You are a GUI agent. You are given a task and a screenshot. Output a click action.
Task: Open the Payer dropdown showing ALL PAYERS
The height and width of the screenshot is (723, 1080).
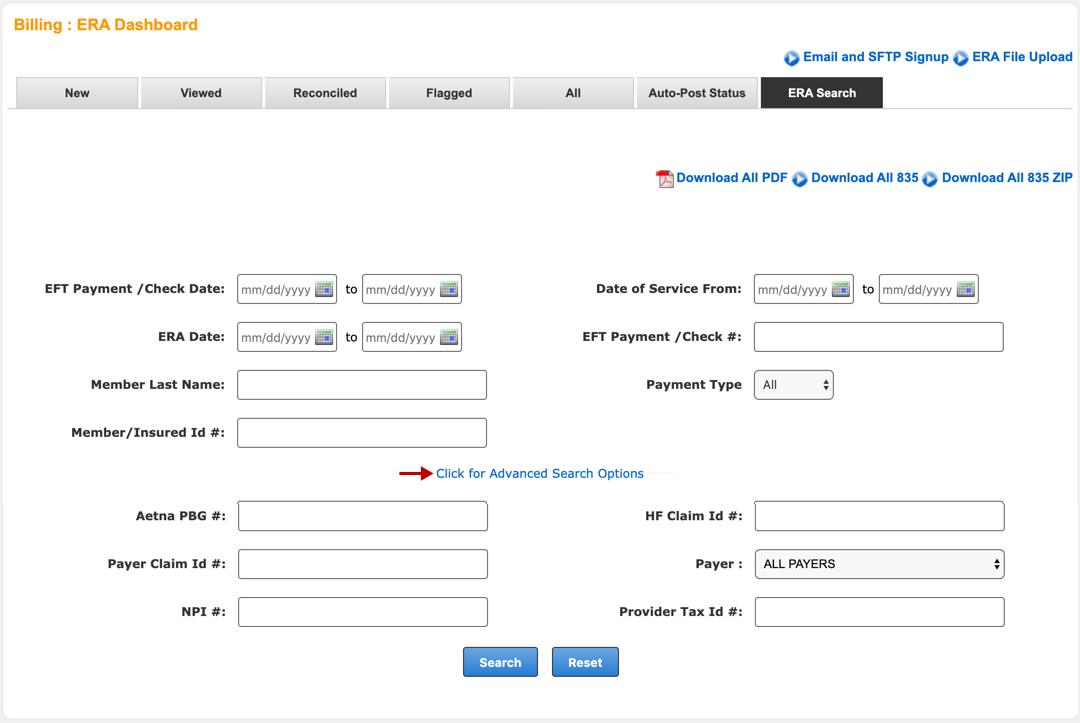[x=879, y=564]
